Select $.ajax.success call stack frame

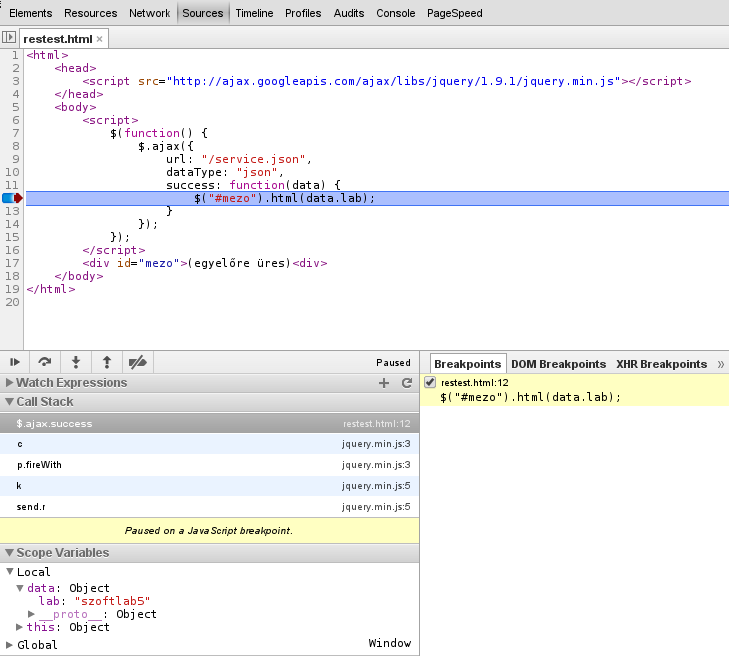coord(209,424)
